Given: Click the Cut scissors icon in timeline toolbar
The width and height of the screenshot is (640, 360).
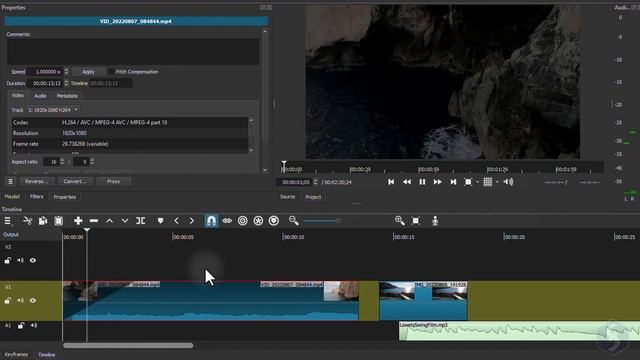Looking at the screenshot, I should click(x=27, y=221).
